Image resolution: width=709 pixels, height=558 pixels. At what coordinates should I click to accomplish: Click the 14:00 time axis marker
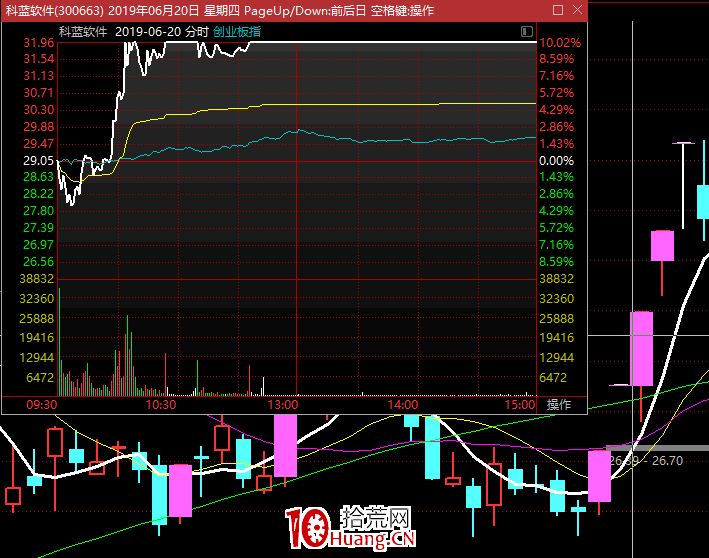(x=403, y=404)
